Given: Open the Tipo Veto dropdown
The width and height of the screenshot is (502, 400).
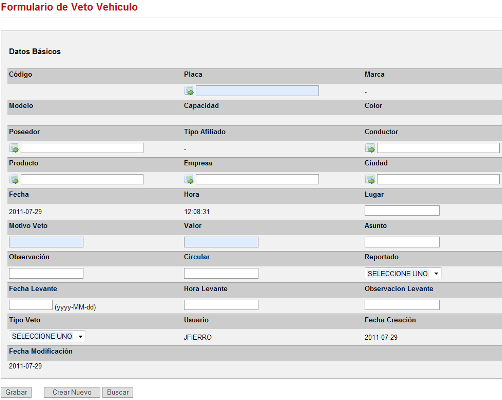Looking at the screenshot, I should (x=47, y=336).
